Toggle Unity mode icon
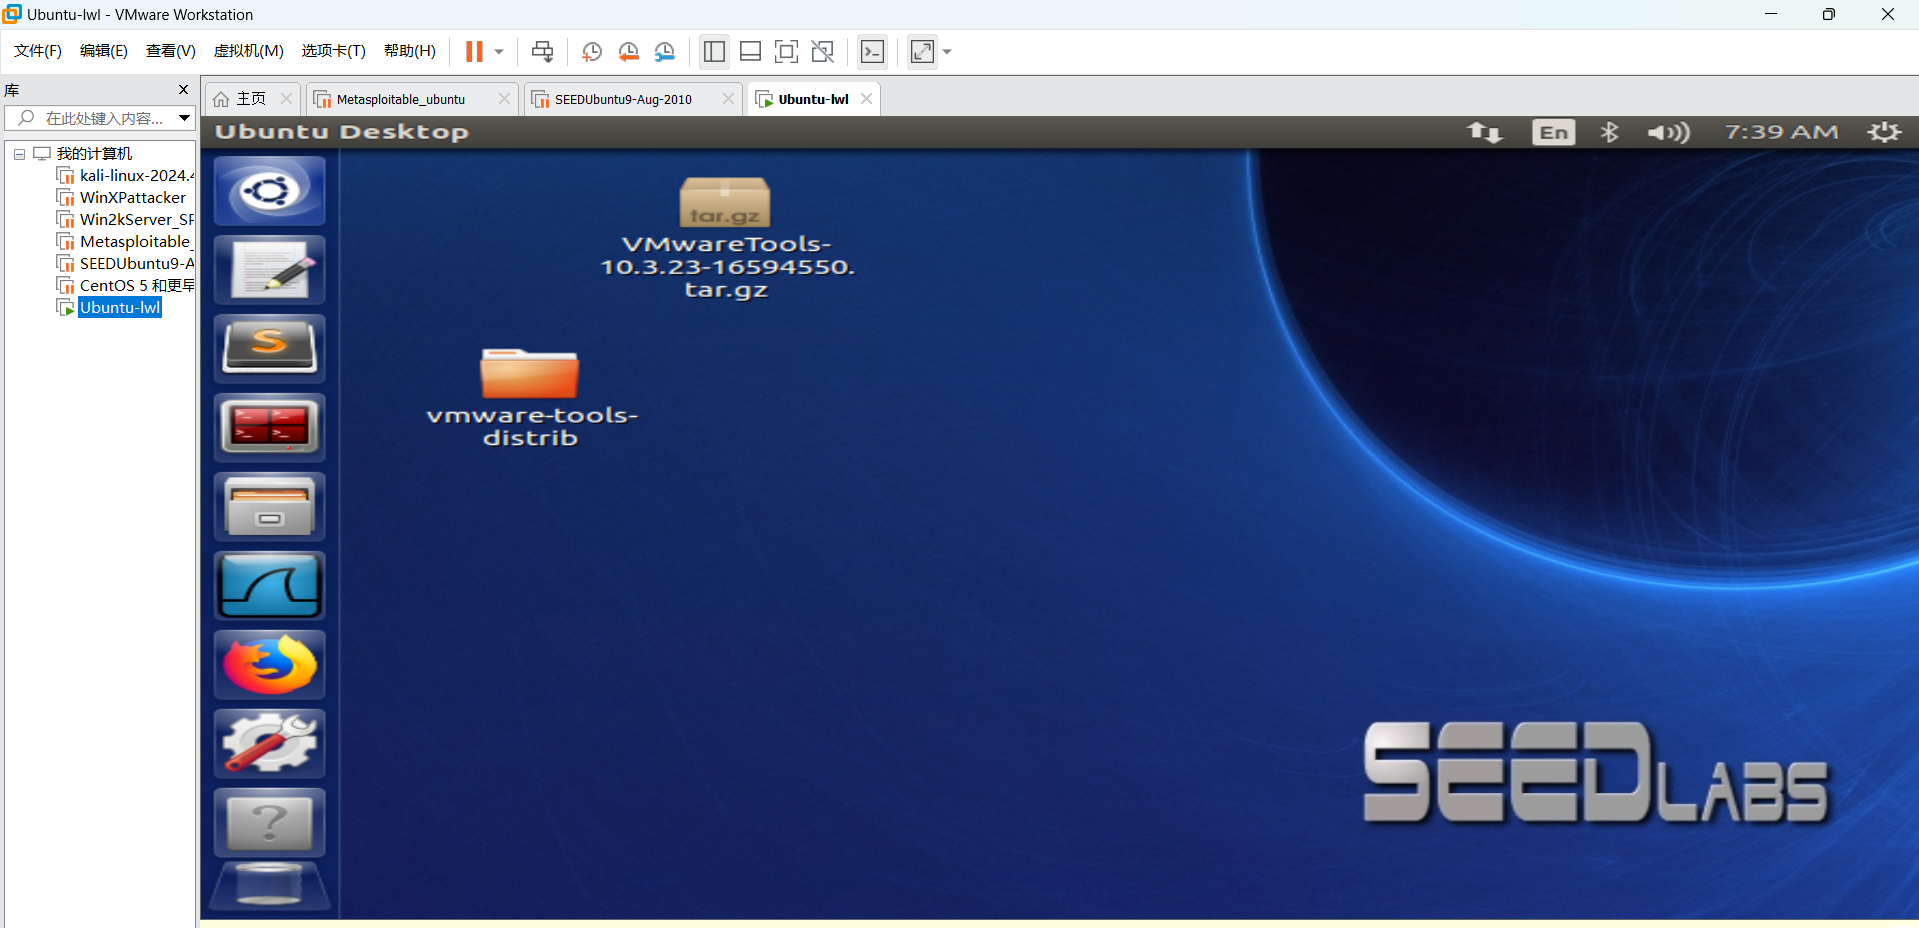The image size is (1919, 928). tap(822, 52)
